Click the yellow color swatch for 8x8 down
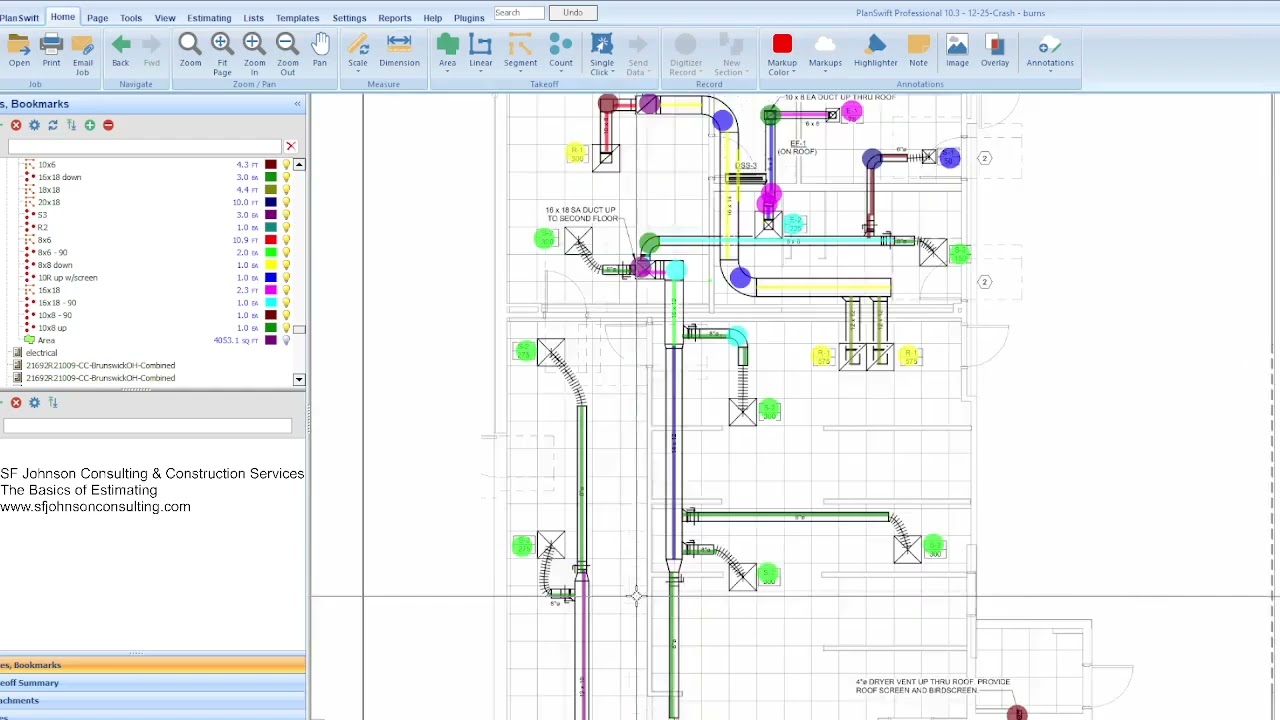 pyautogui.click(x=270, y=265)
